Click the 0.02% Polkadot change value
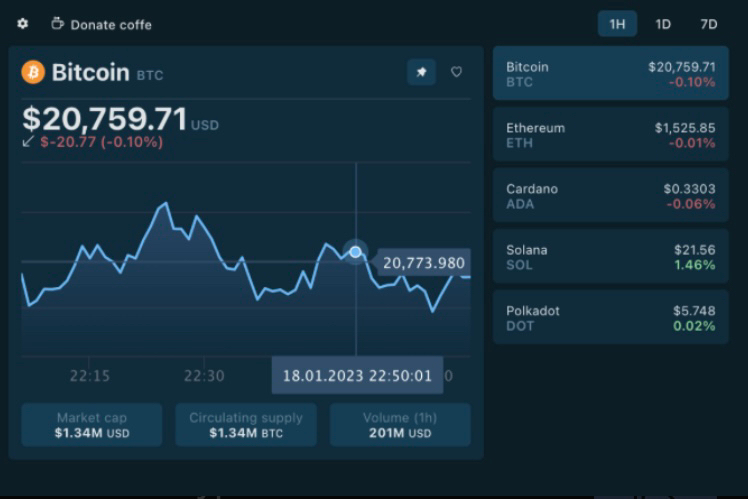Viewport: 748px width, 499px height. (x=694, y=326)
